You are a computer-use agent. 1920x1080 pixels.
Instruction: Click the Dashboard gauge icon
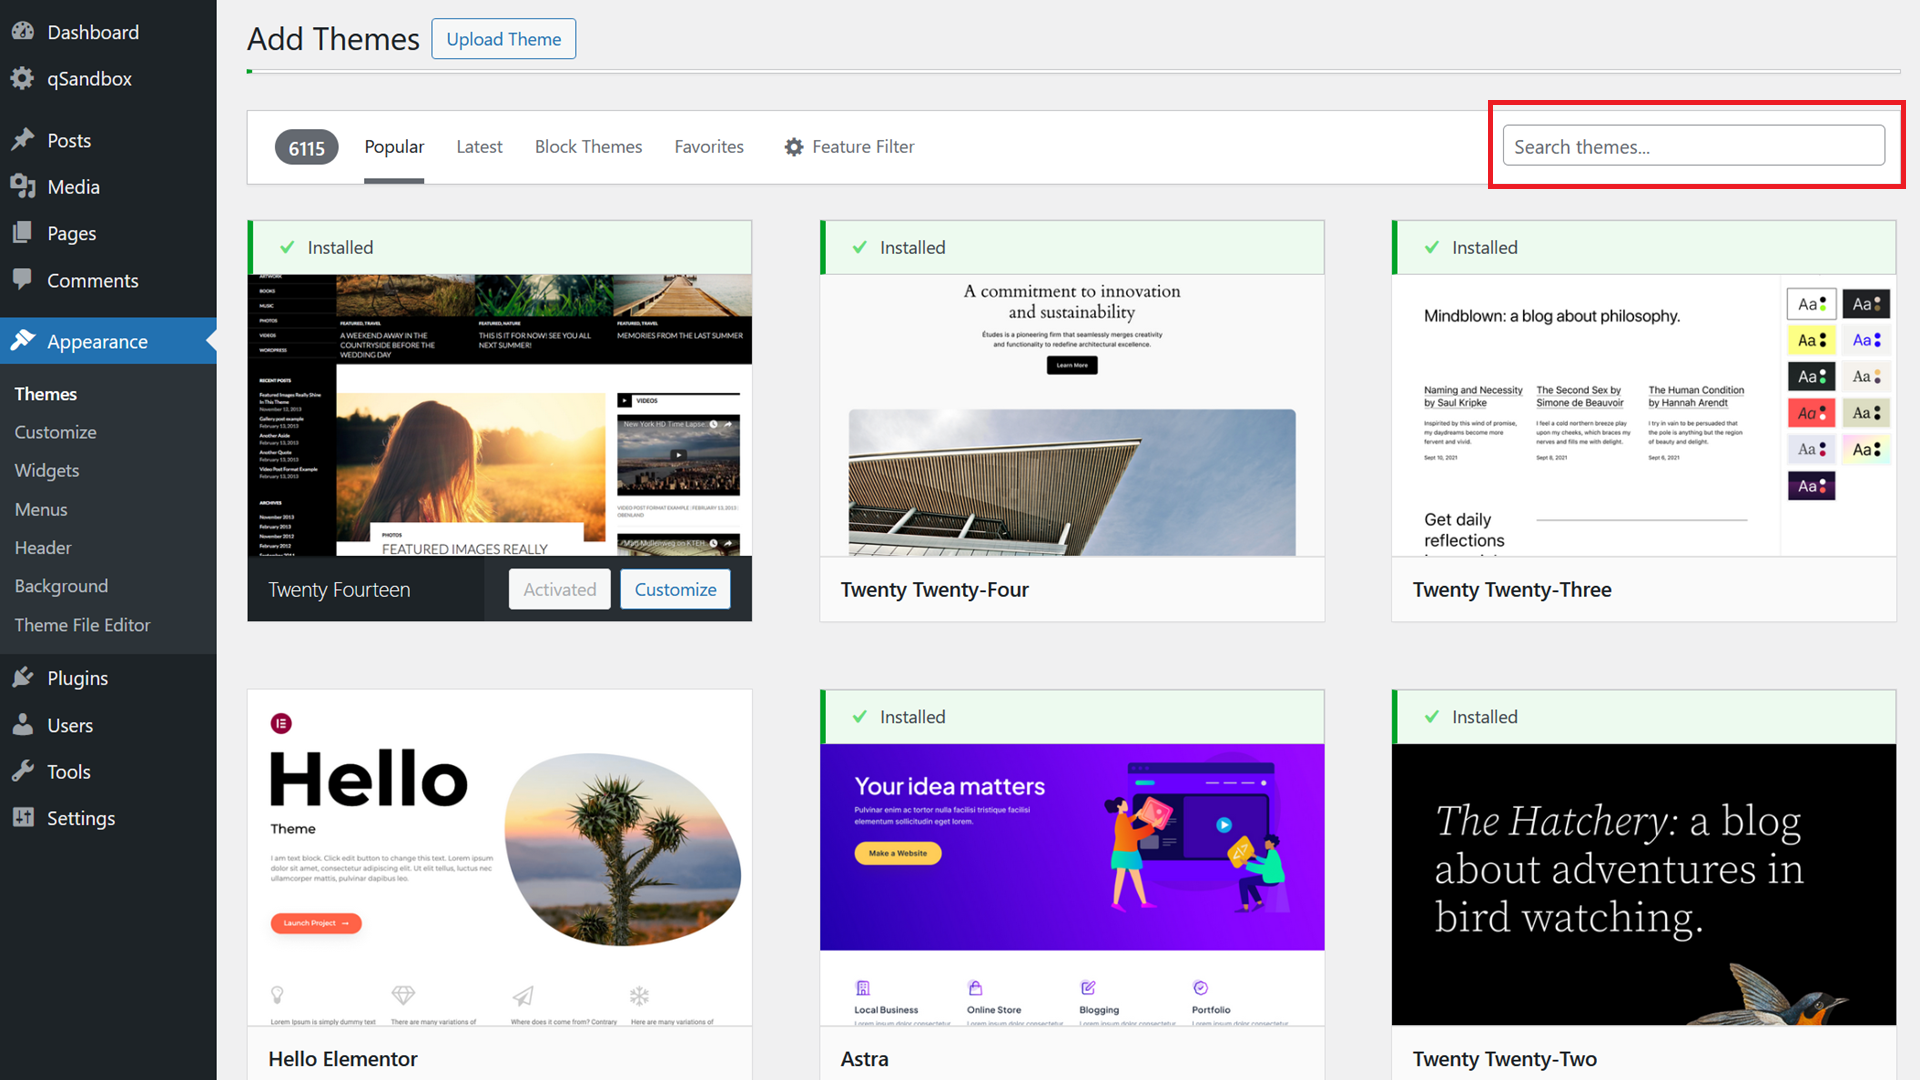pyautogui.click(x=23, y=31)
